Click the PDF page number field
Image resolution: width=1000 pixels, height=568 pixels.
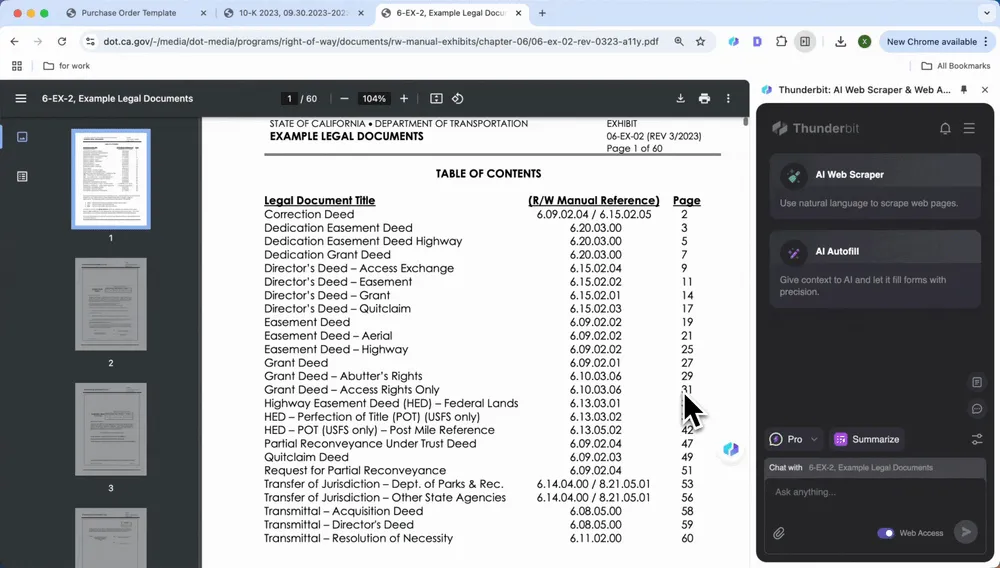[x=289, y=98]
